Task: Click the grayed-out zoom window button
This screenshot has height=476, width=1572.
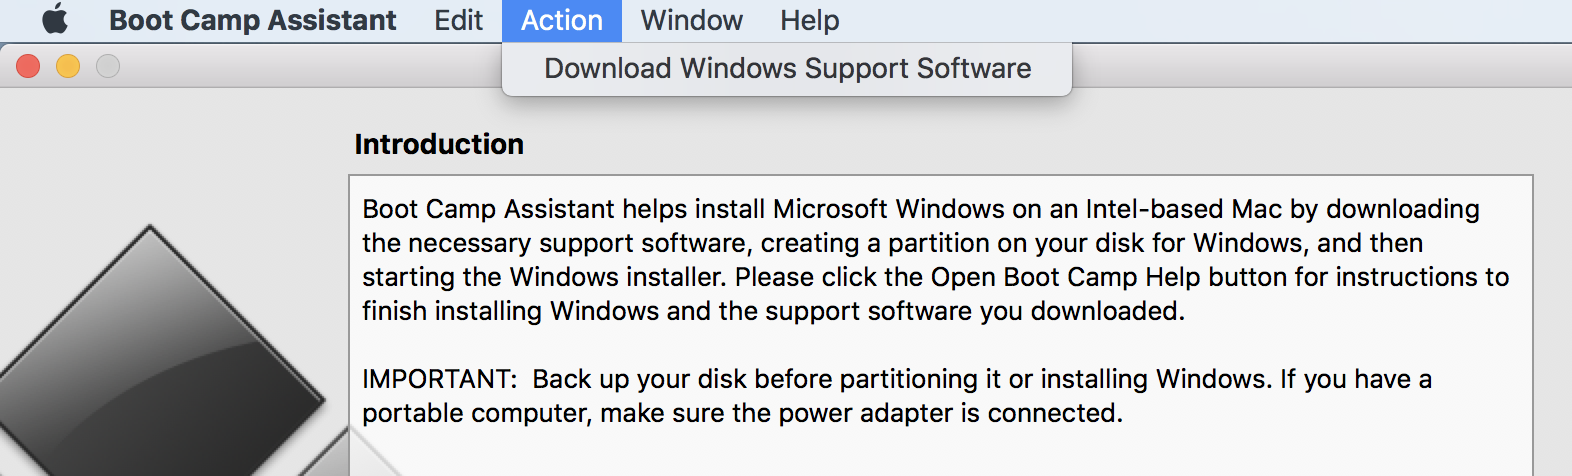Action: pos(108,66)
